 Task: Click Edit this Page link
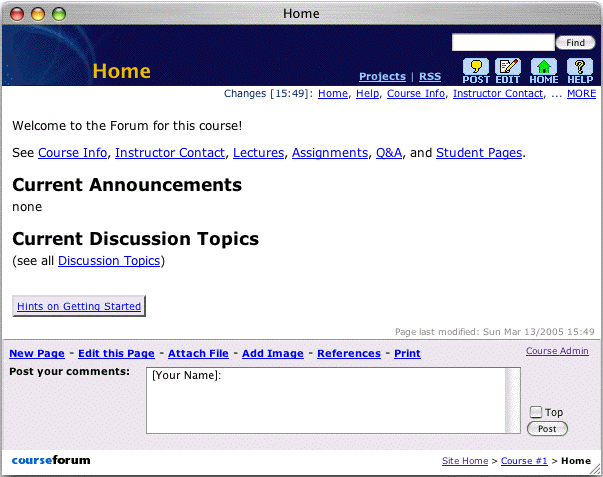116,354
